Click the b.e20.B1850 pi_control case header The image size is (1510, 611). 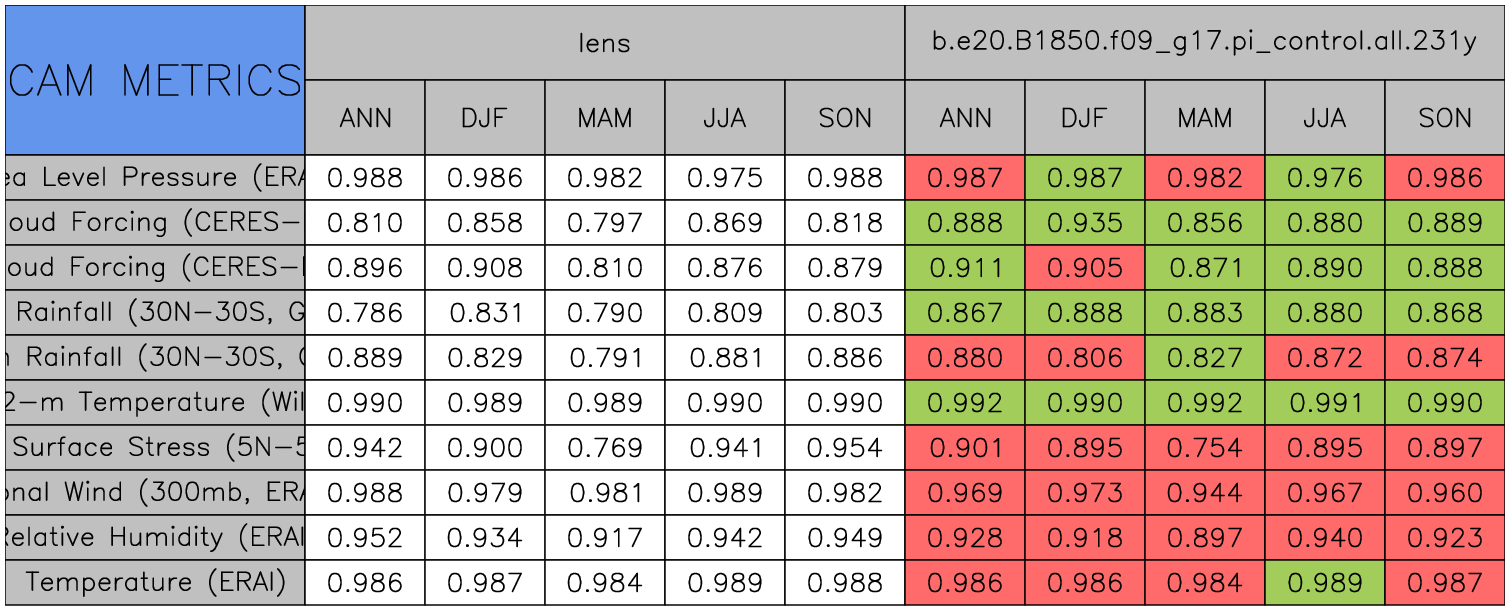[1204, 43]
